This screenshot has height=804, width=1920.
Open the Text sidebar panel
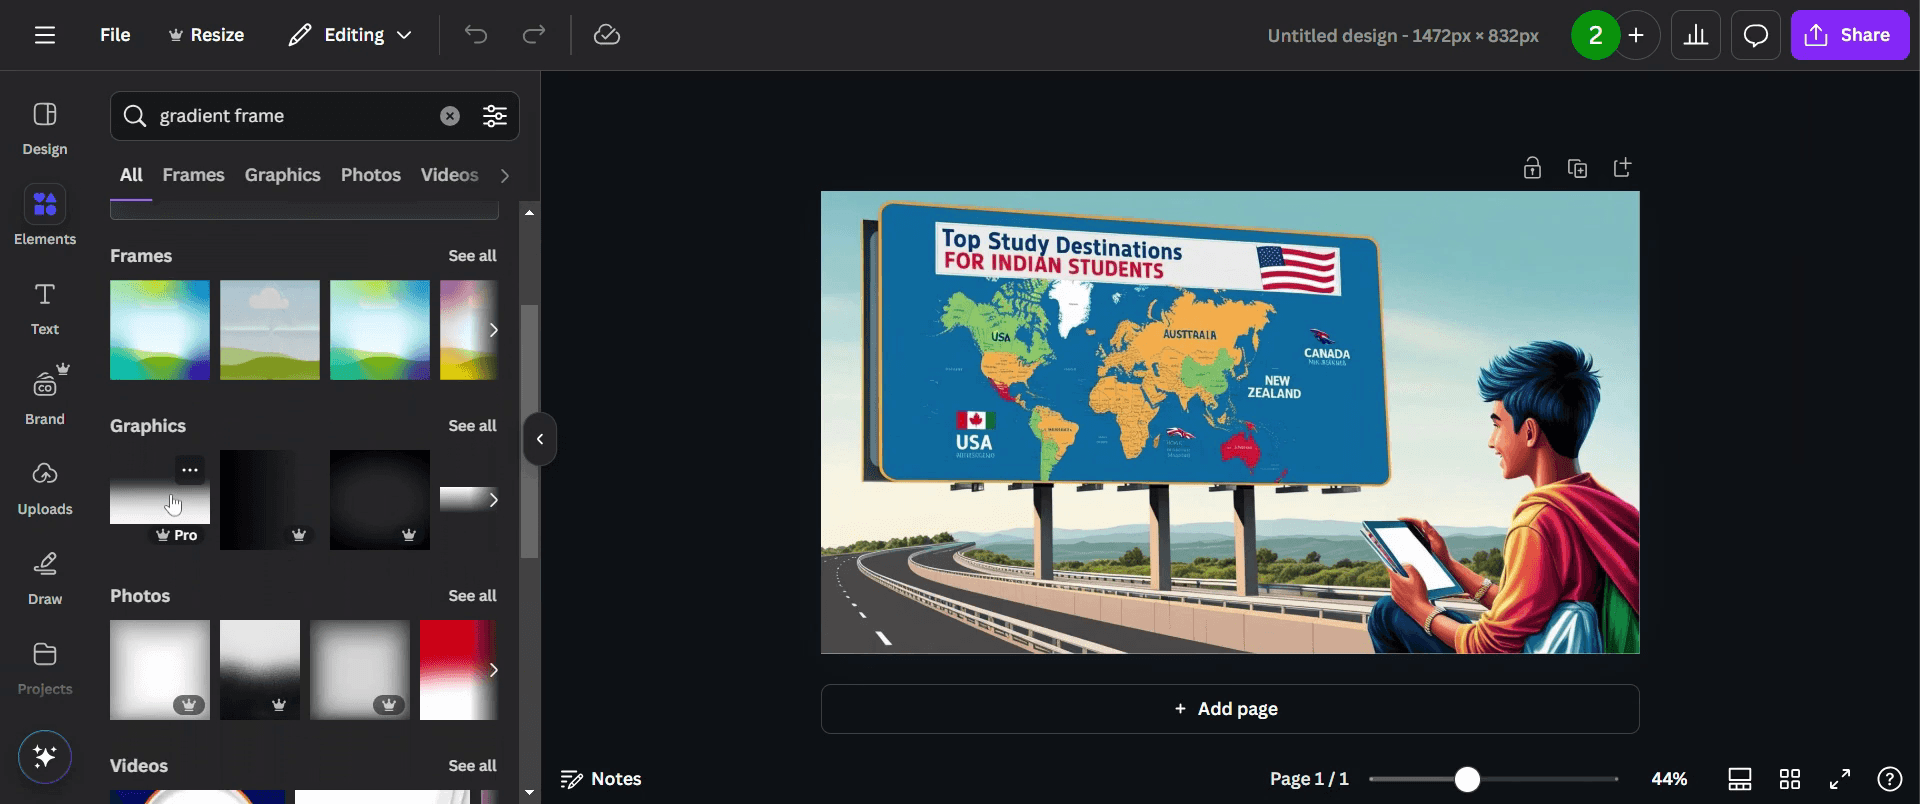45,308
